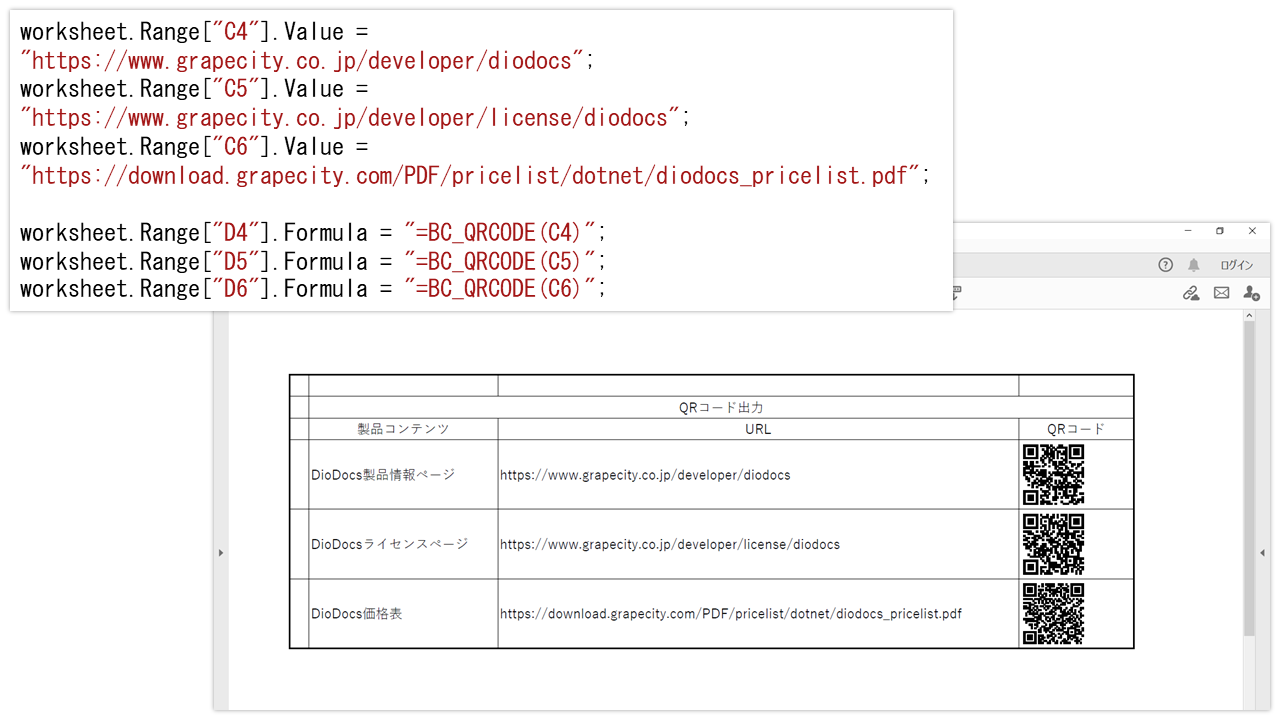Click the code line with Range["C6"].Value
The width and height of the screenshot is (1280, 720).
tap(195, 147)
